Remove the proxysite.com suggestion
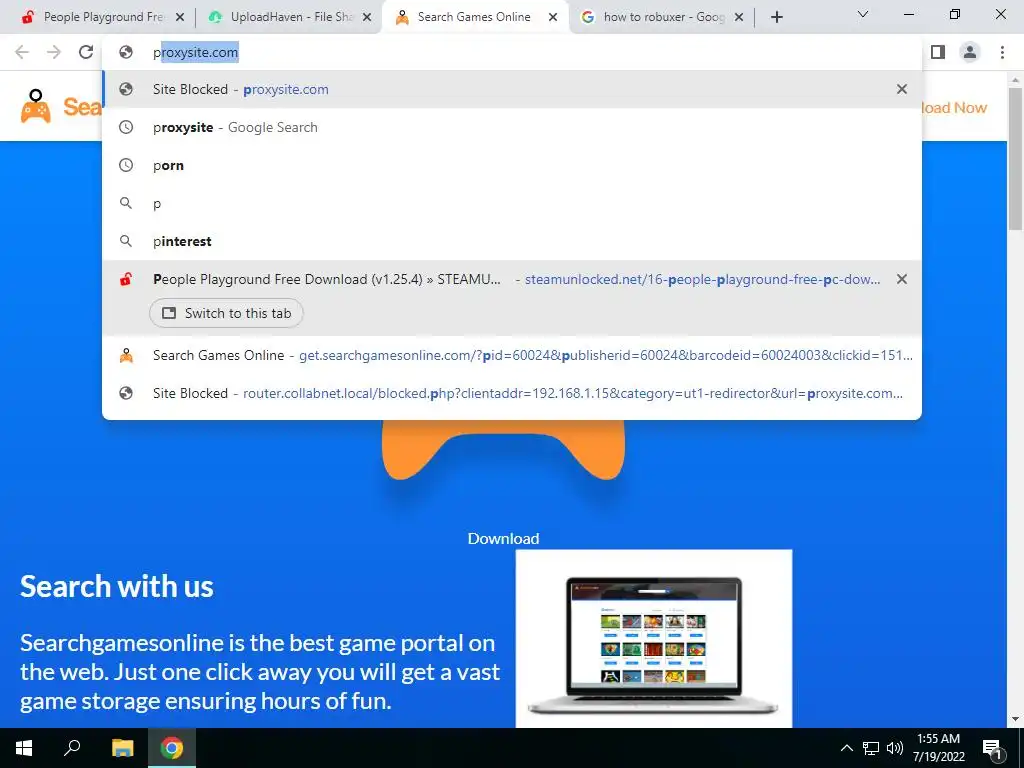Screen dimensions: 1024x768 point(902,89)
